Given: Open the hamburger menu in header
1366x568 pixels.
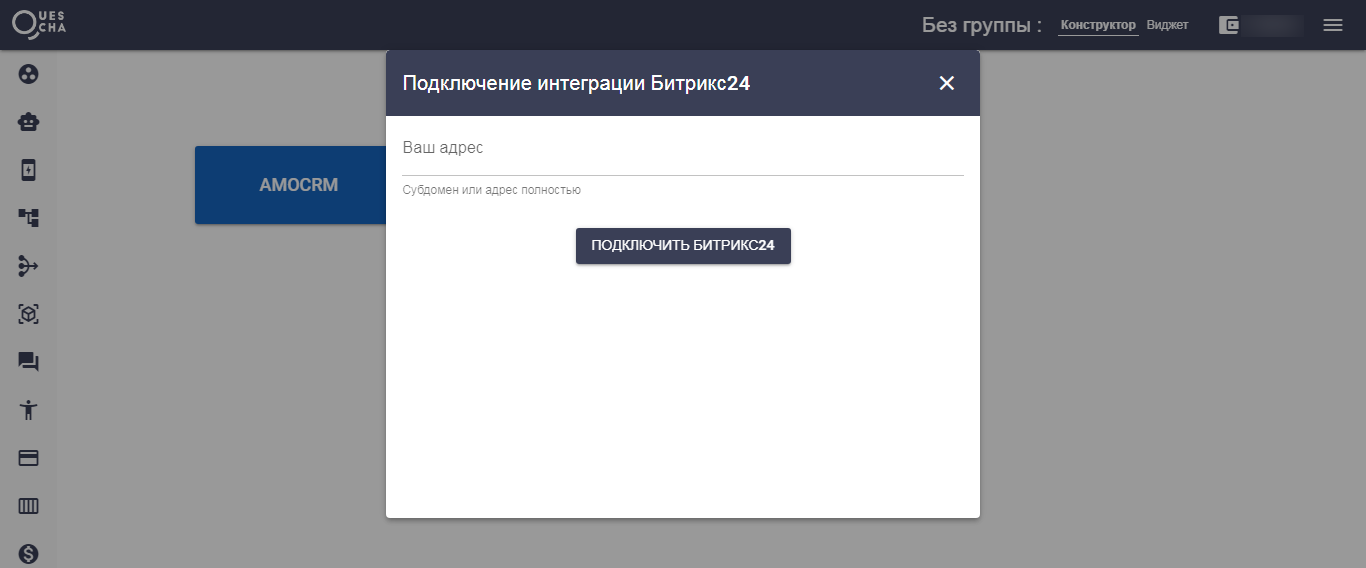Looking at the screenshot, I should coord(1332,25).
